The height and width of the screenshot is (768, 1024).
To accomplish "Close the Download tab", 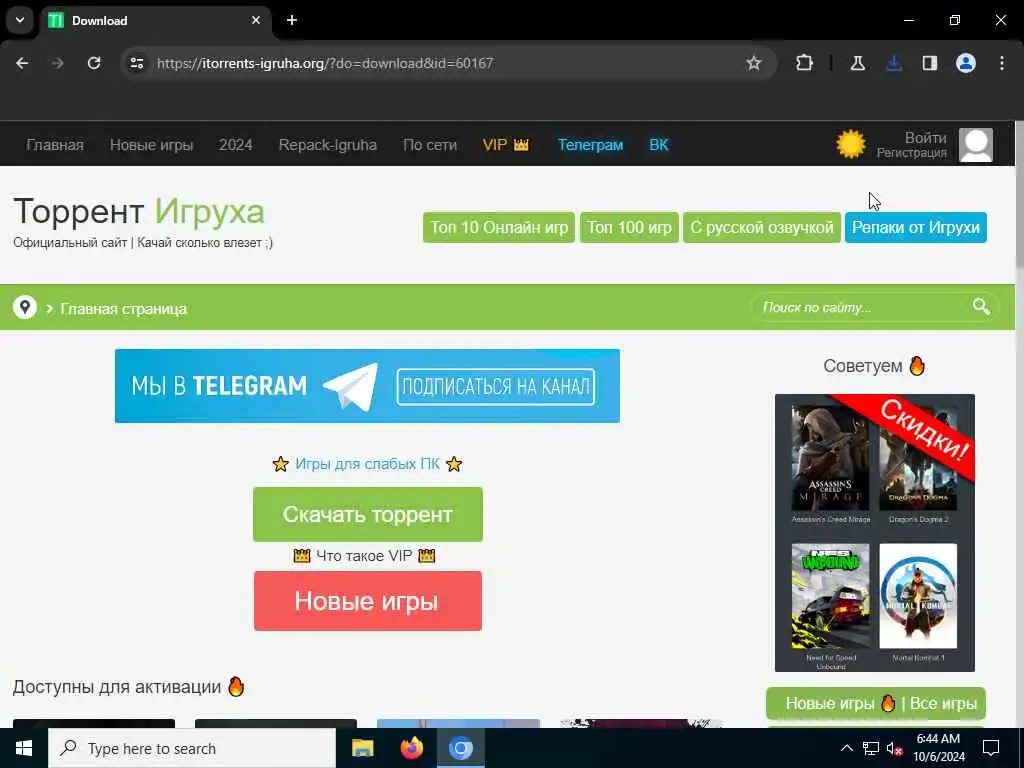I will coord(256,20).
